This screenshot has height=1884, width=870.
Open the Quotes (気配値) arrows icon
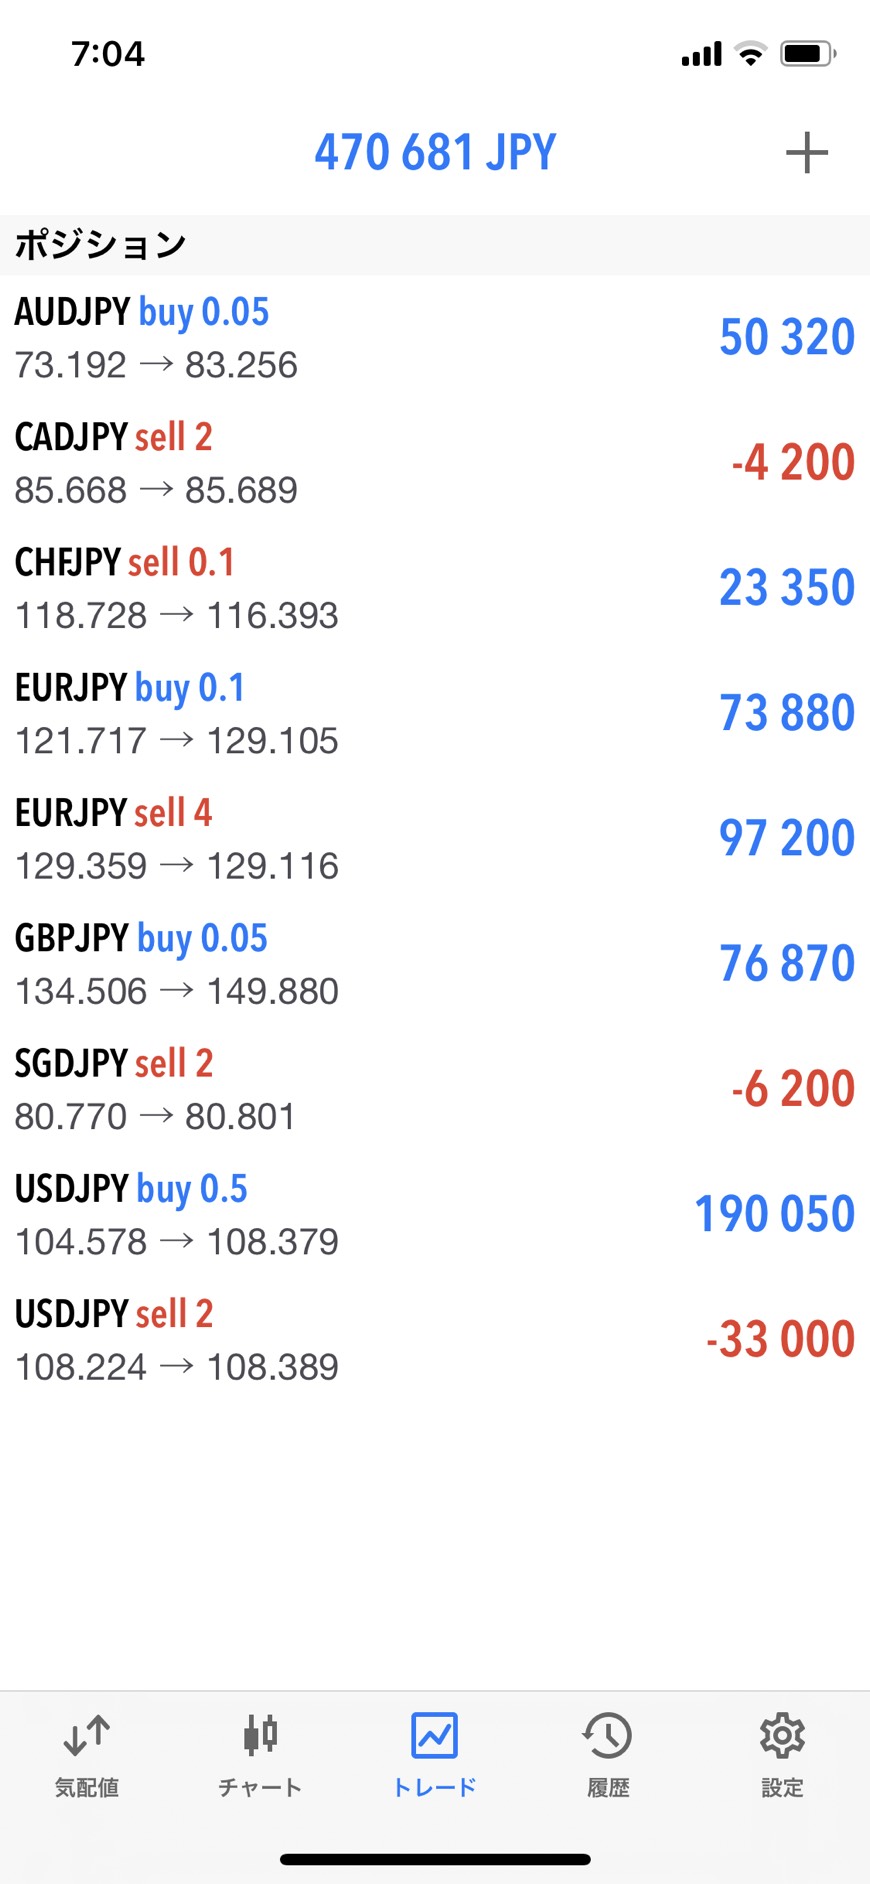(87, 1737)
